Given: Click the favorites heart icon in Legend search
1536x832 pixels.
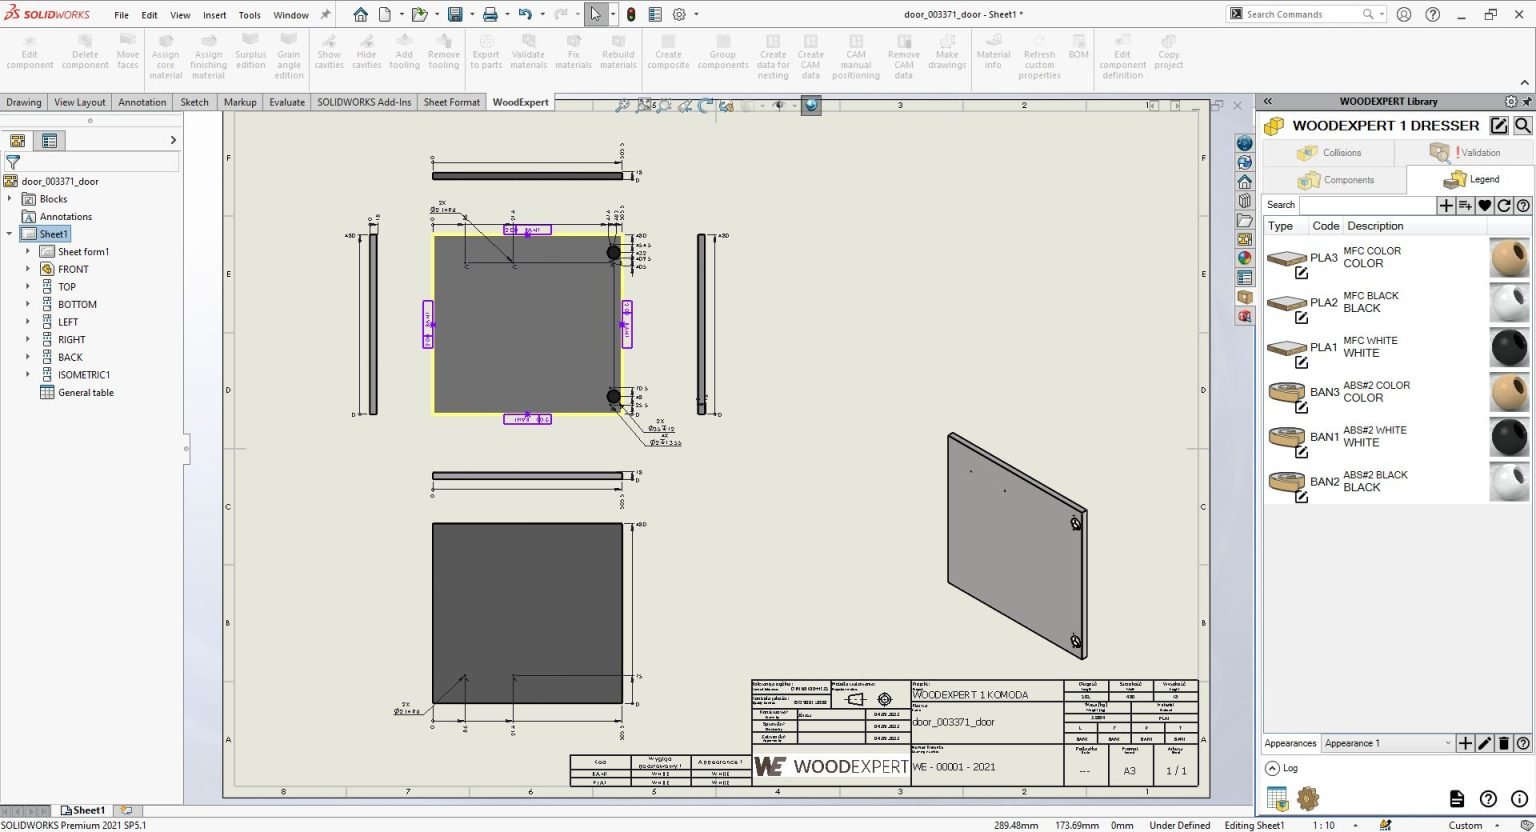Looking at the screenshot, I should pos(1485,205).
